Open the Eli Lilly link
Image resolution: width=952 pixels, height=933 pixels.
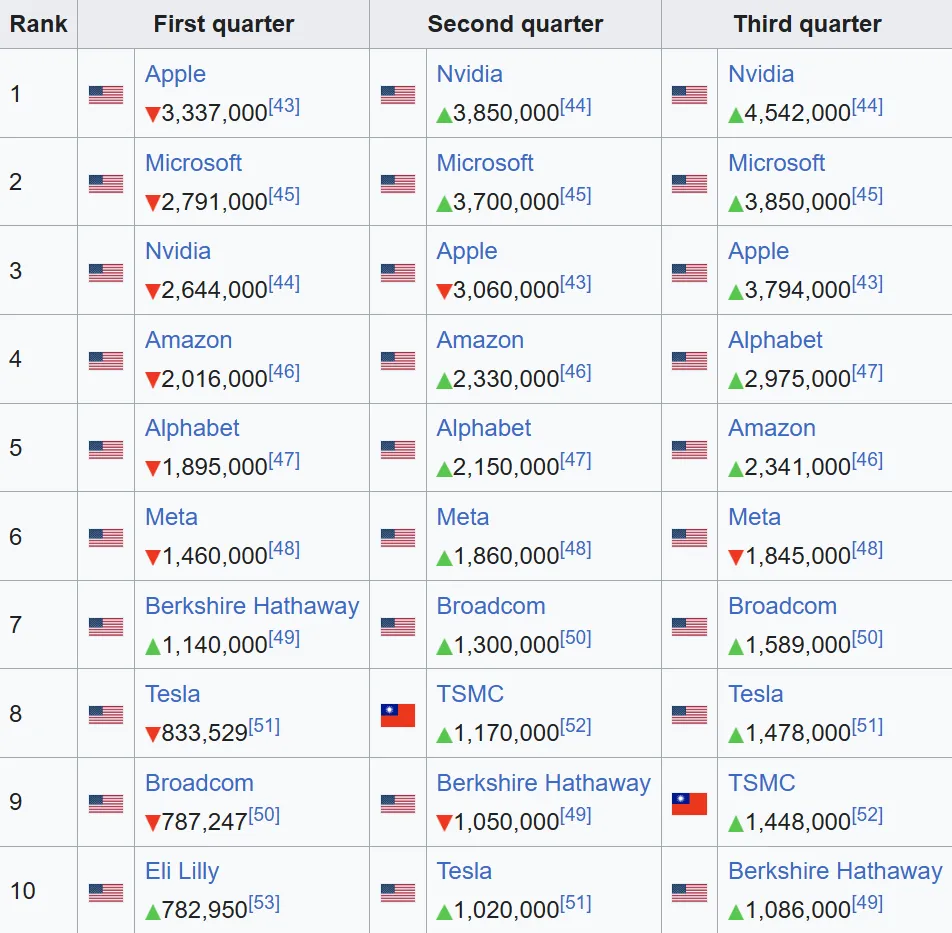coord(182,872)
